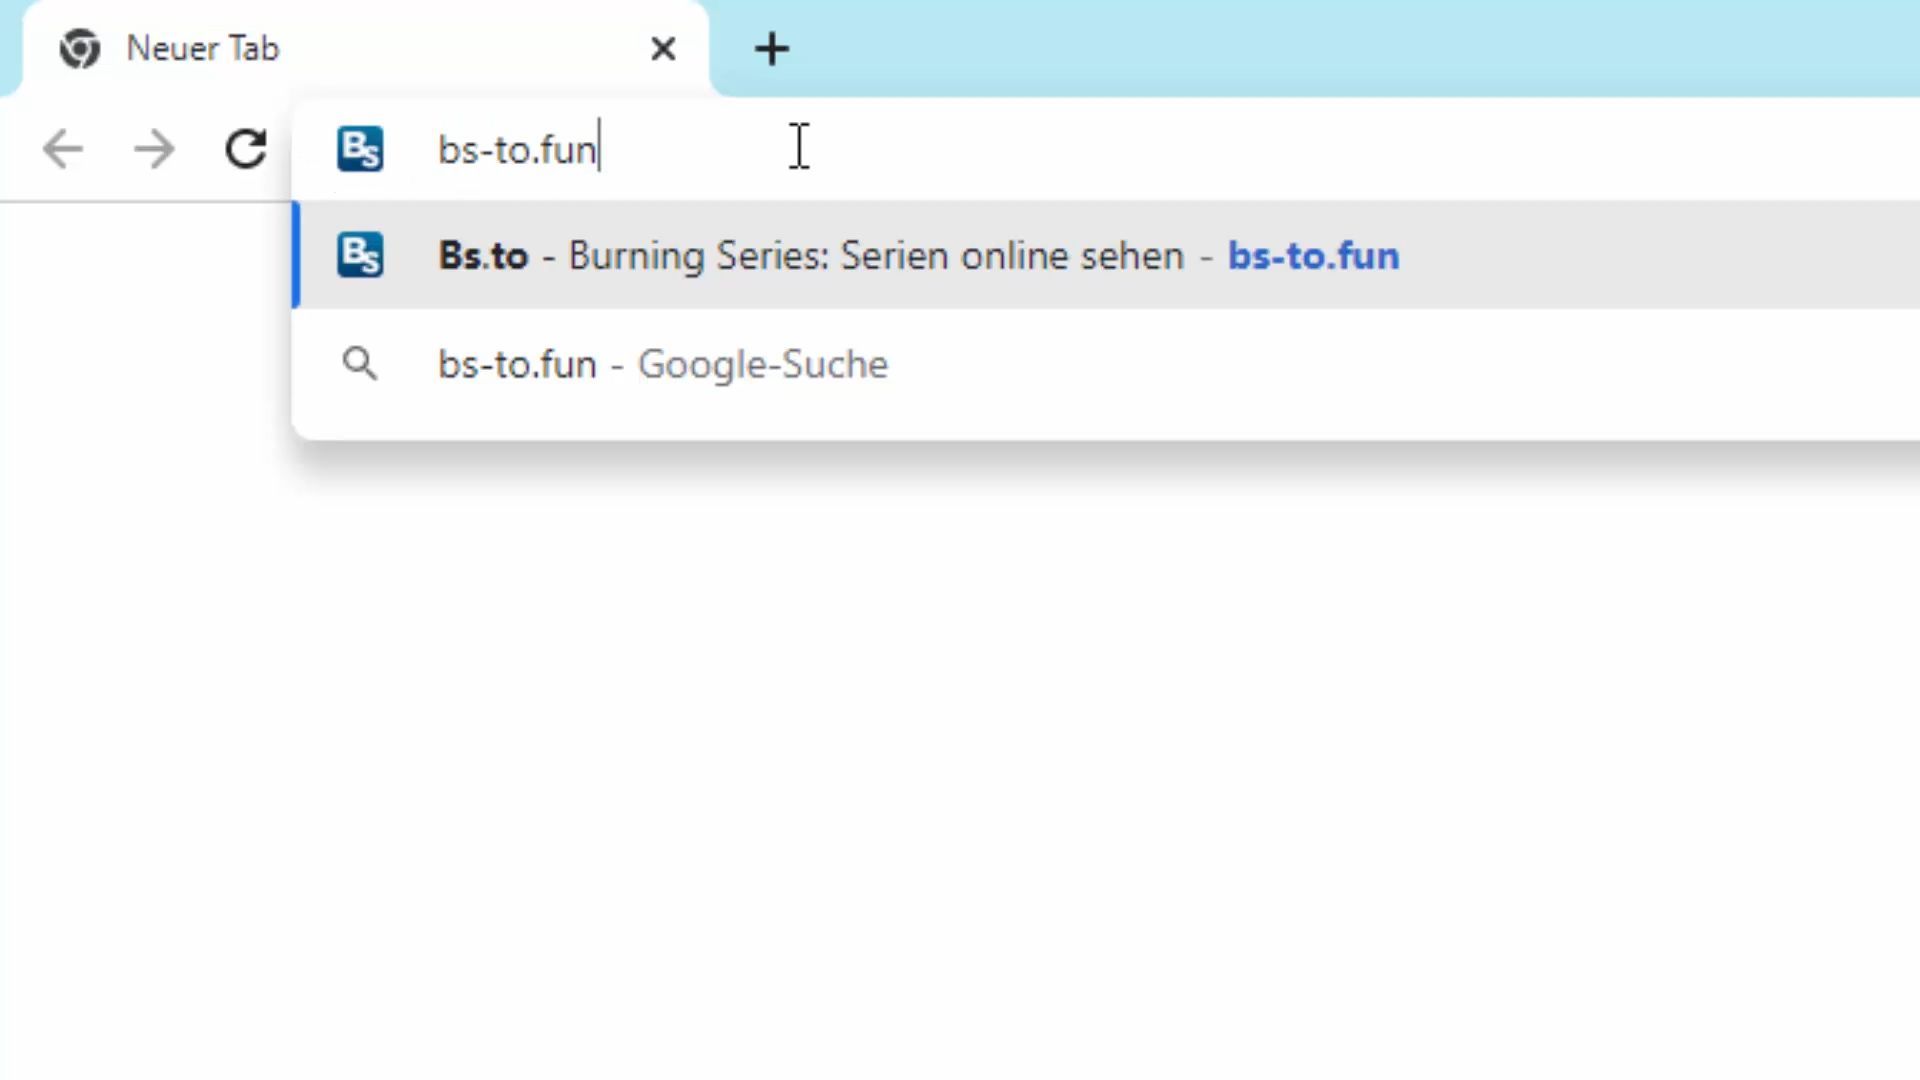Open the Bs.to Burning Series suggestion
The height and width of the screenshot is (1080, 1920).
tap(1106, 255)
